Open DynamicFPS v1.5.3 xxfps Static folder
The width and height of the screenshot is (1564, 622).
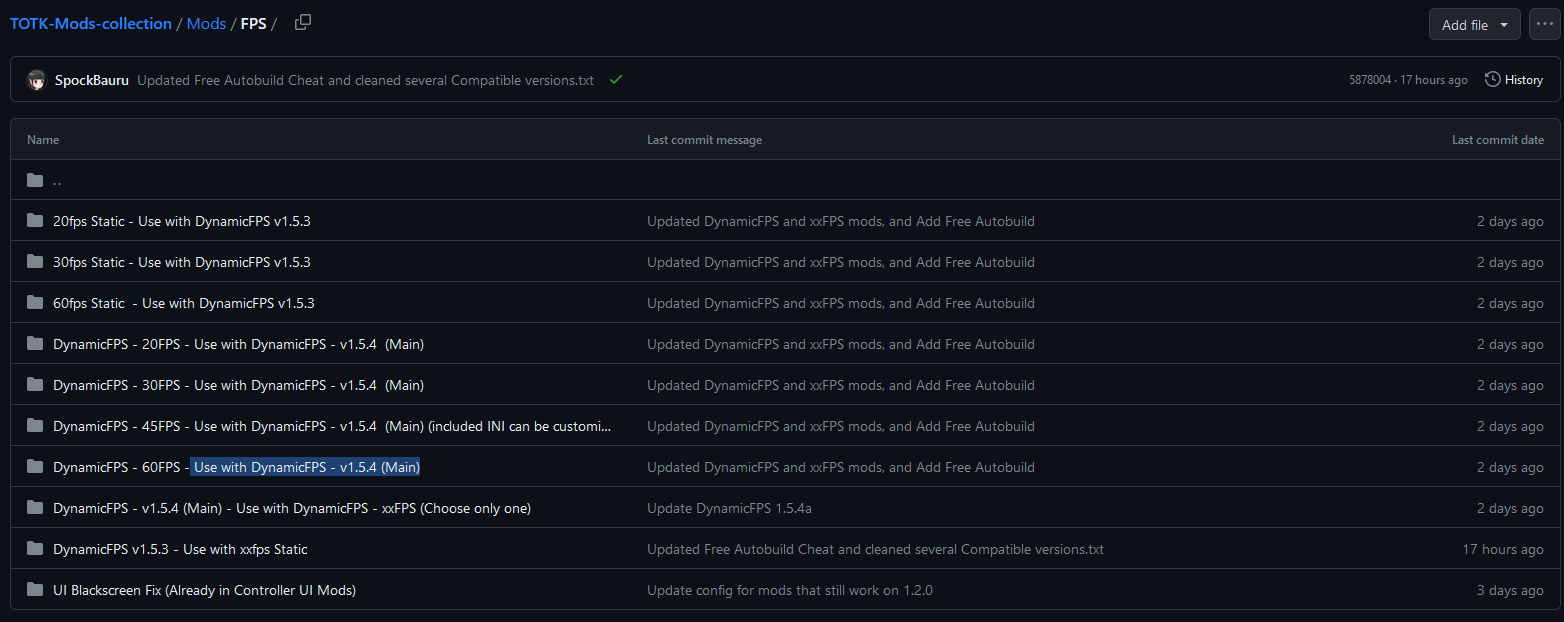pos(180,549)
